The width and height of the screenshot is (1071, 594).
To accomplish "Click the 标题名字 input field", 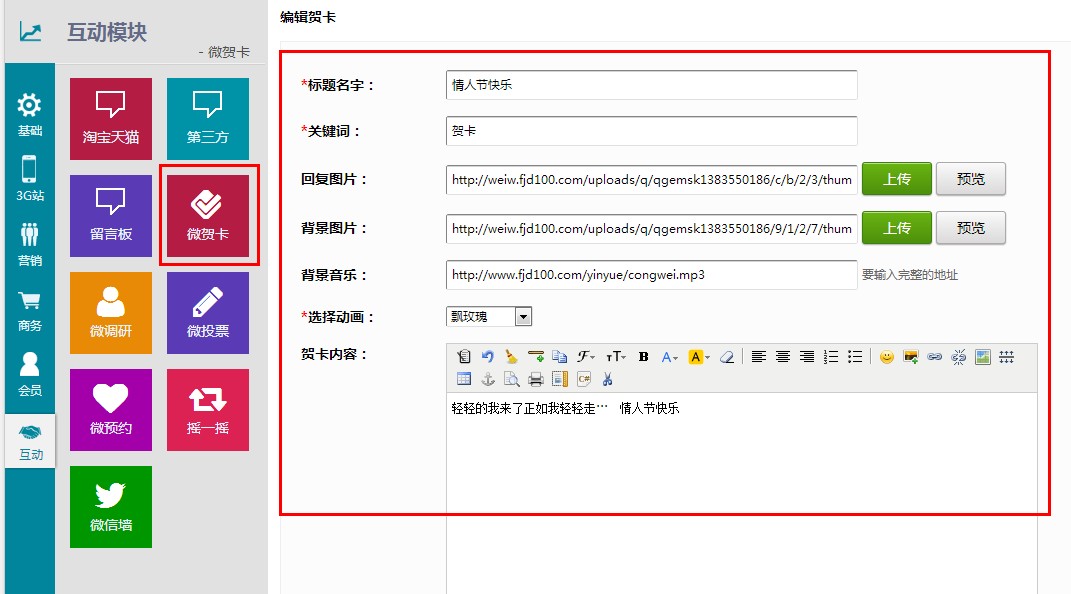I will pos(652,85).
